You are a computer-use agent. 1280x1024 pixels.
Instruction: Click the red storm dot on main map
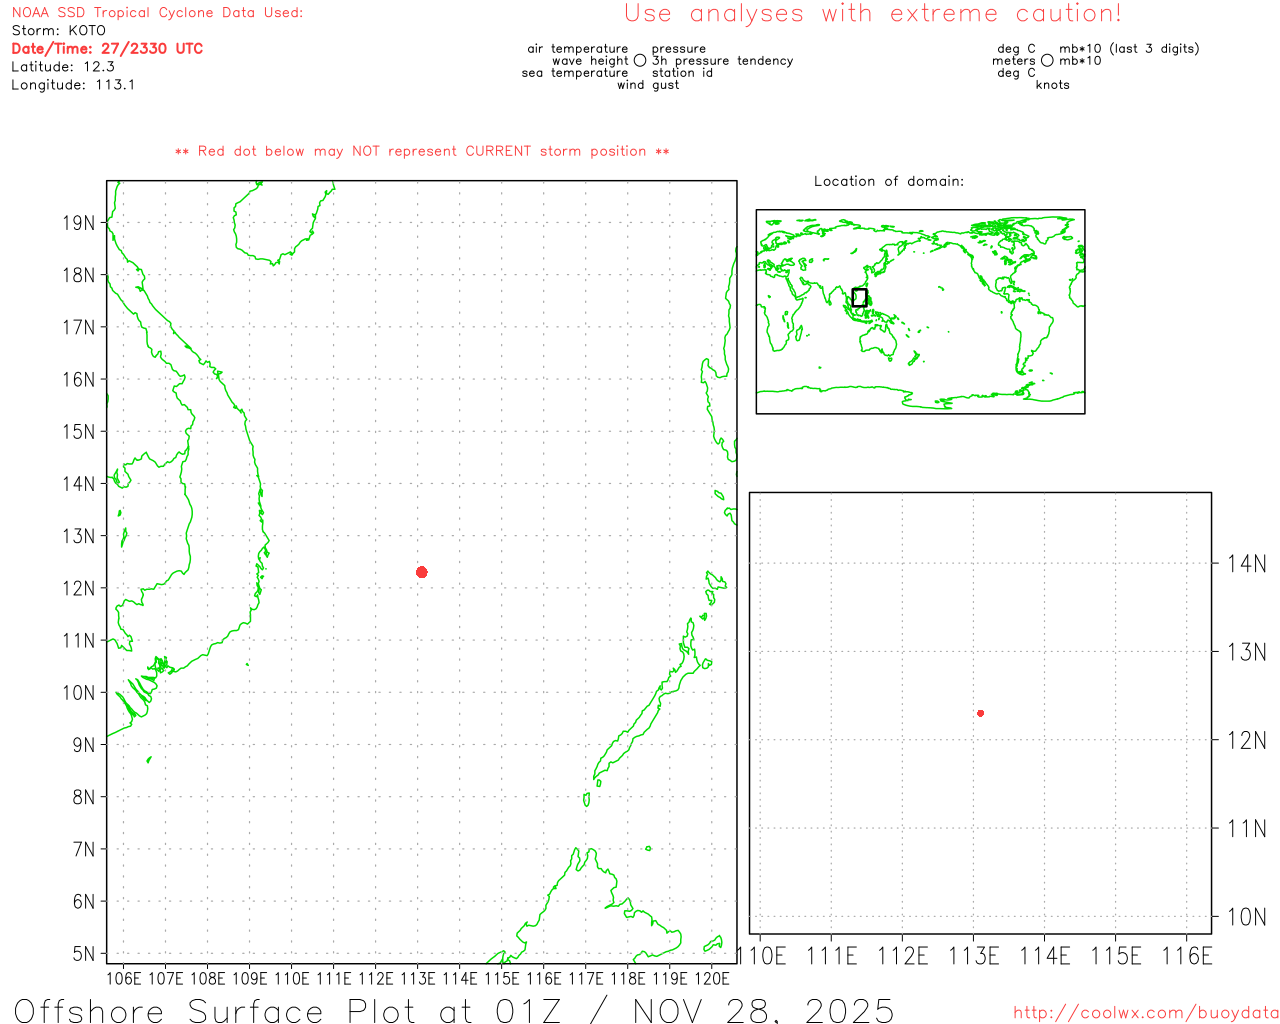(422, 572)
